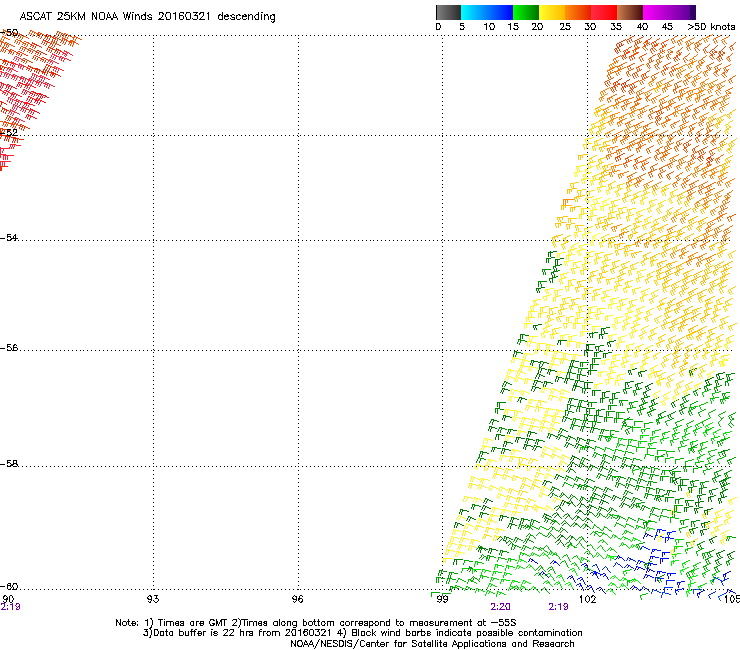The image size is (740, 650).
Task: Click the '-52' latitude axis label
Action: point(9,132)
